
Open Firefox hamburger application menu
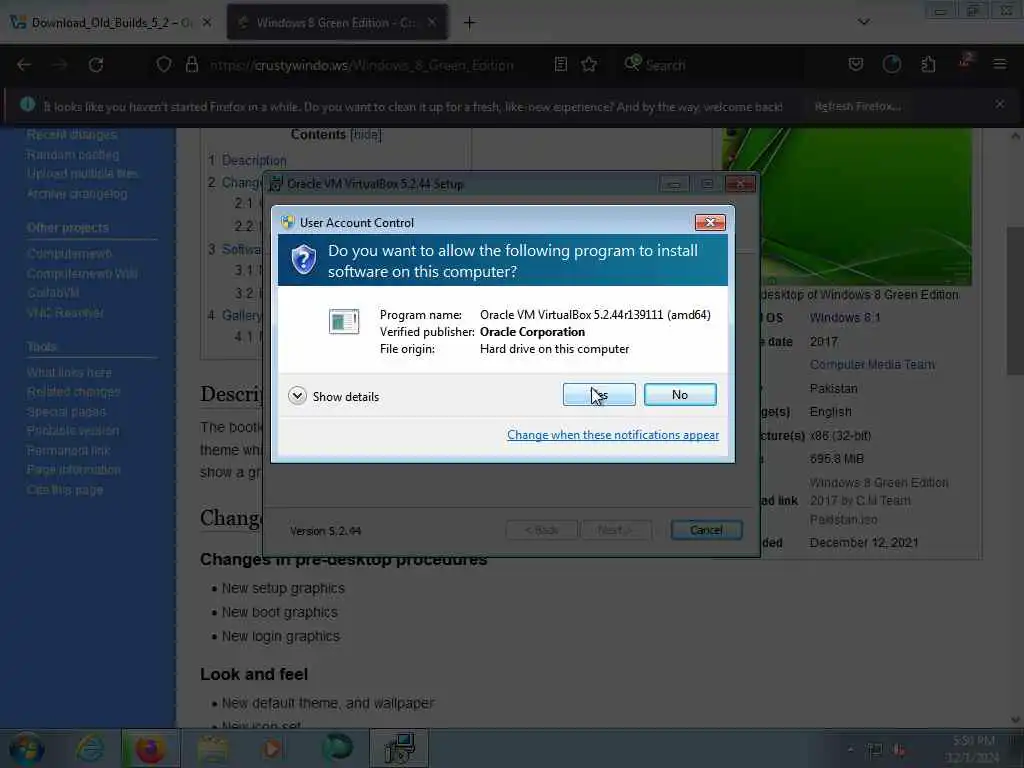tap(999, 65)
